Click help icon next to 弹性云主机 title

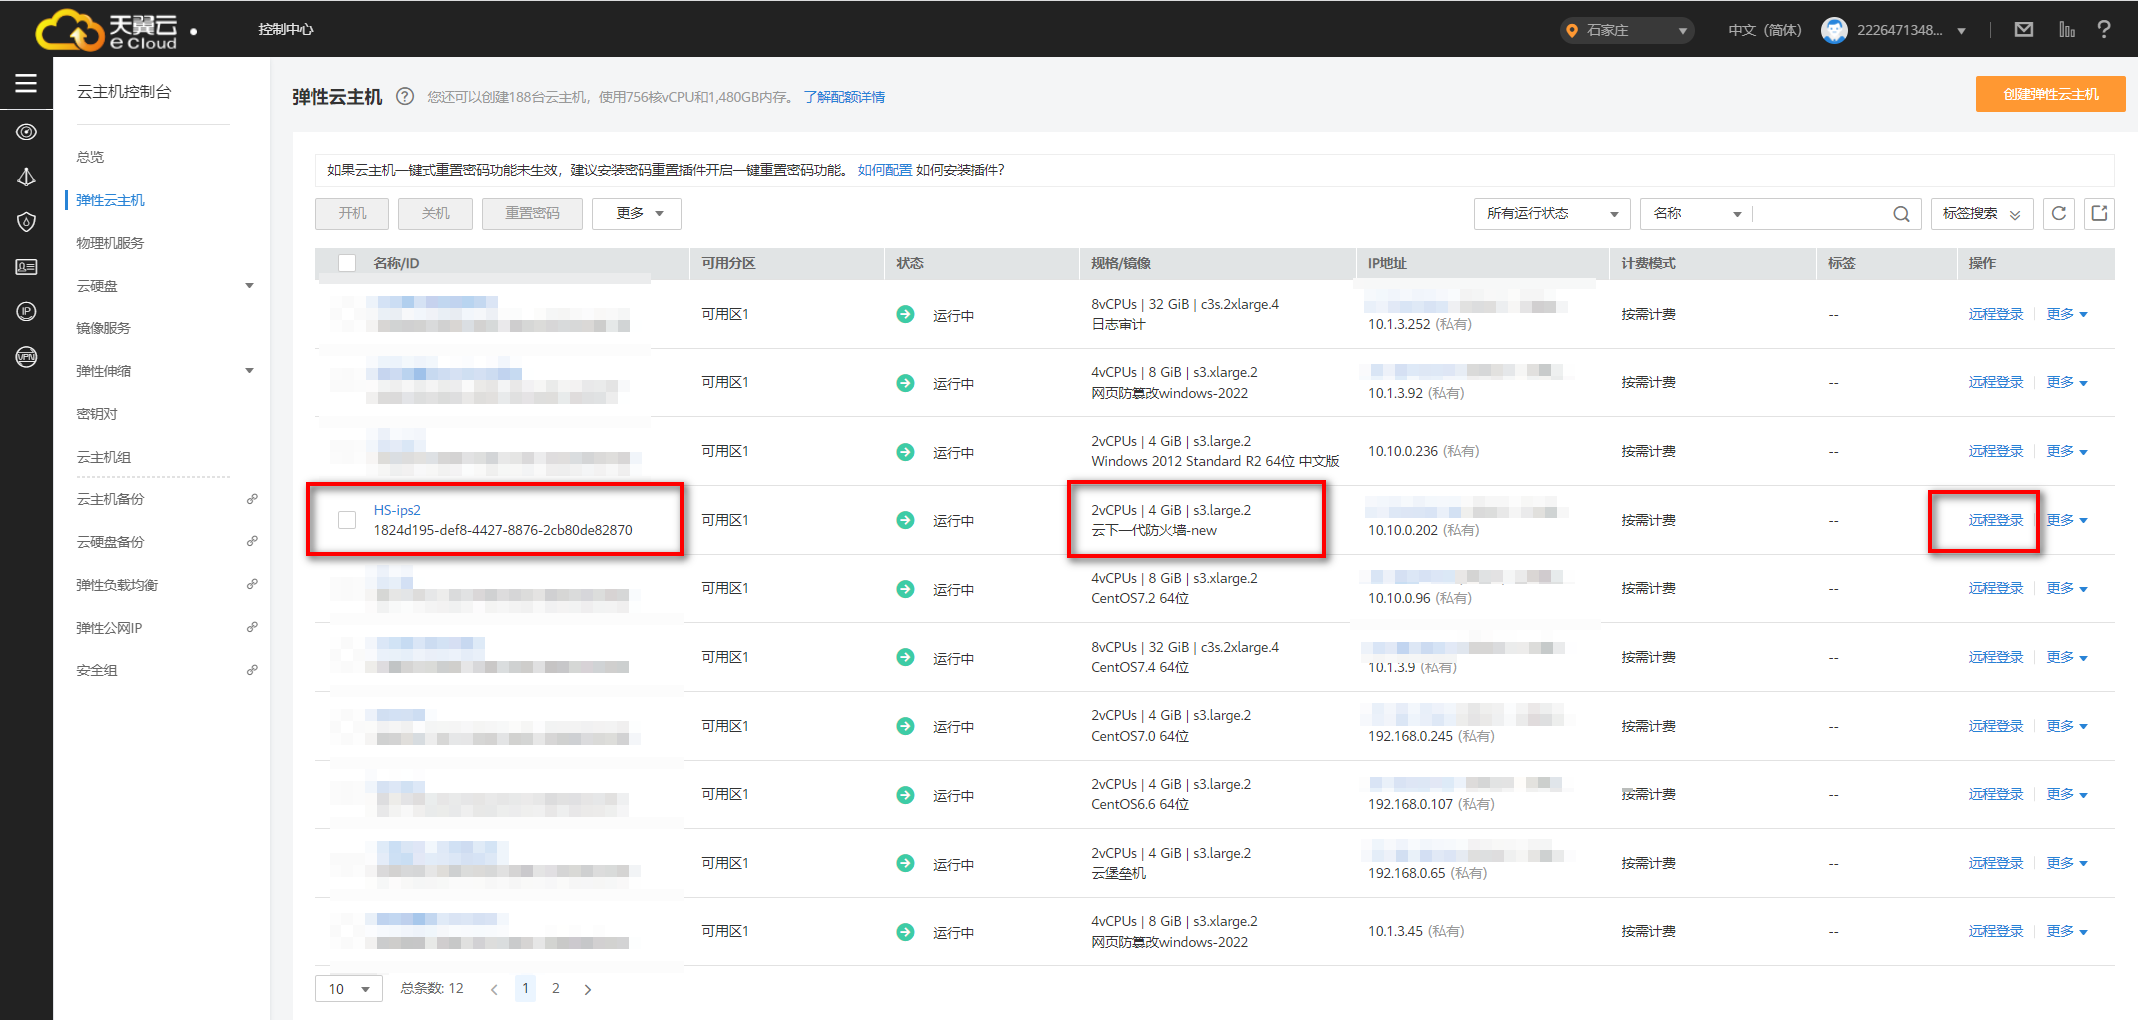click(x=405, y=97)
